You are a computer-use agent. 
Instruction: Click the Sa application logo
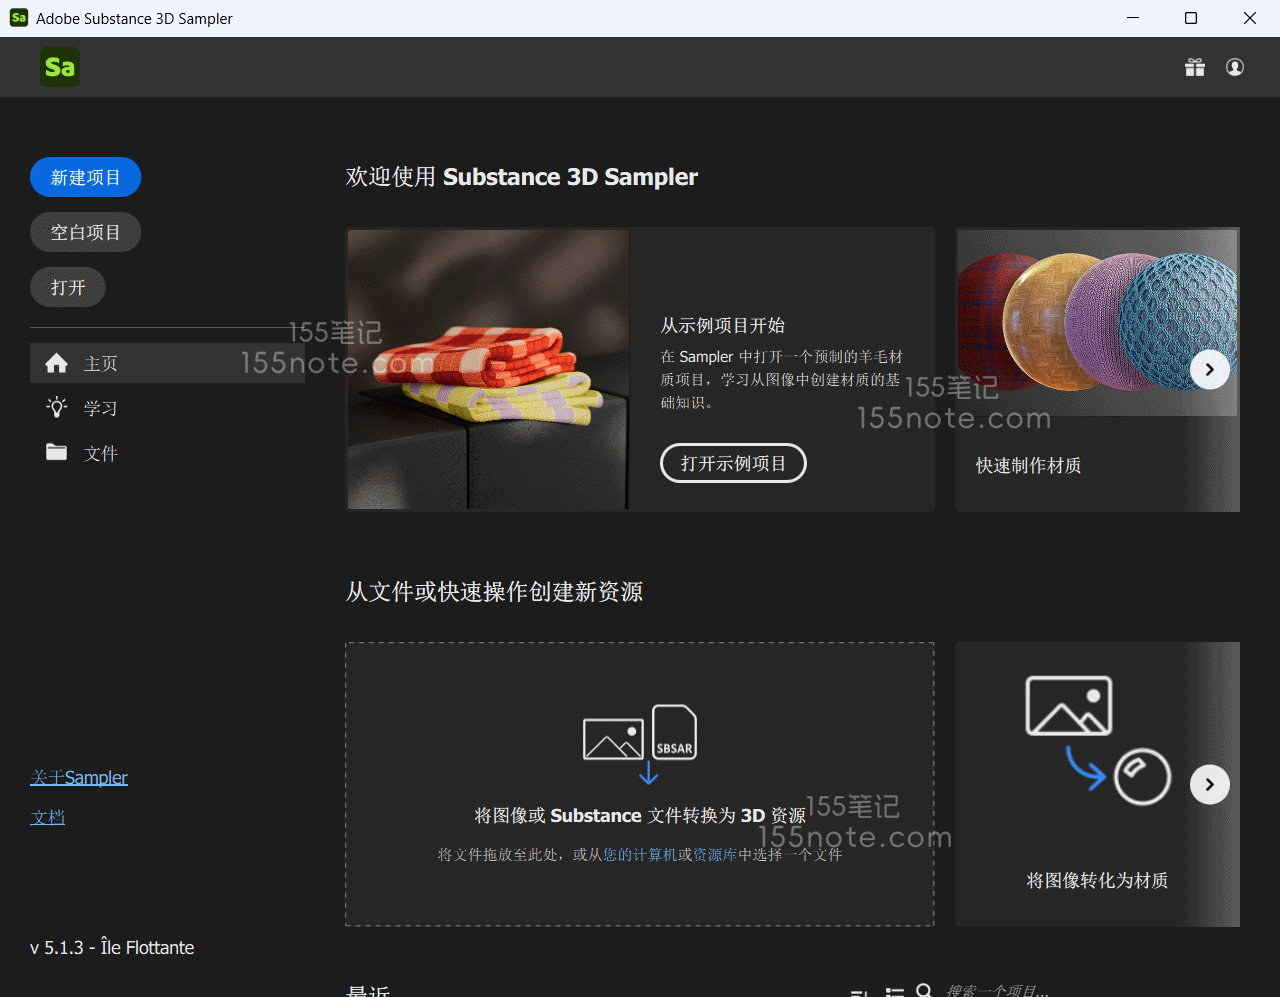pyautogui.click(x=60, y=67)
